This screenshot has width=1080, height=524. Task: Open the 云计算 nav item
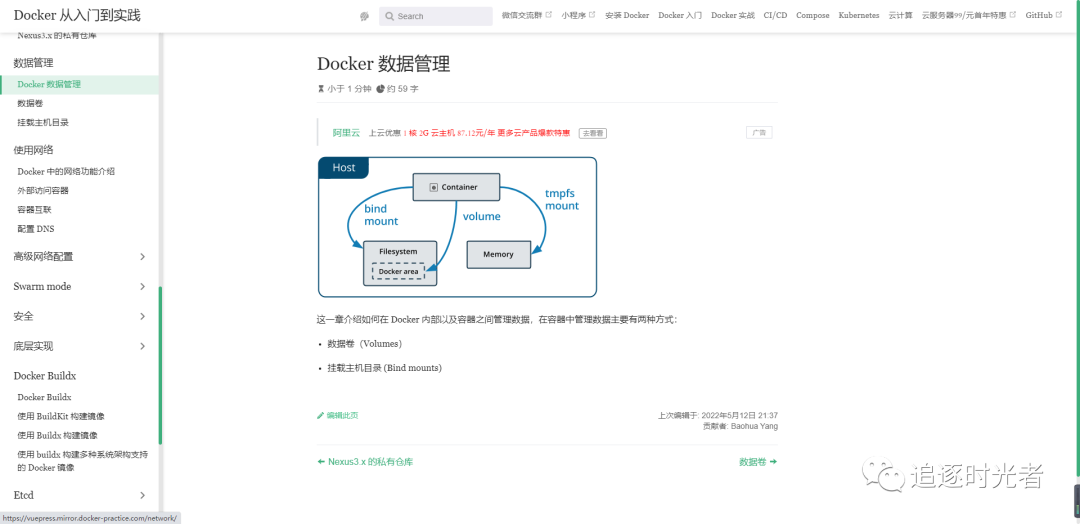pyautogui.click(x=900, y=15)
